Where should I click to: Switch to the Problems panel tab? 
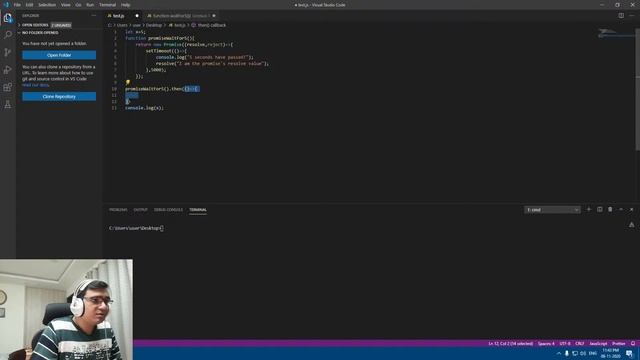(x=118, y=210)
